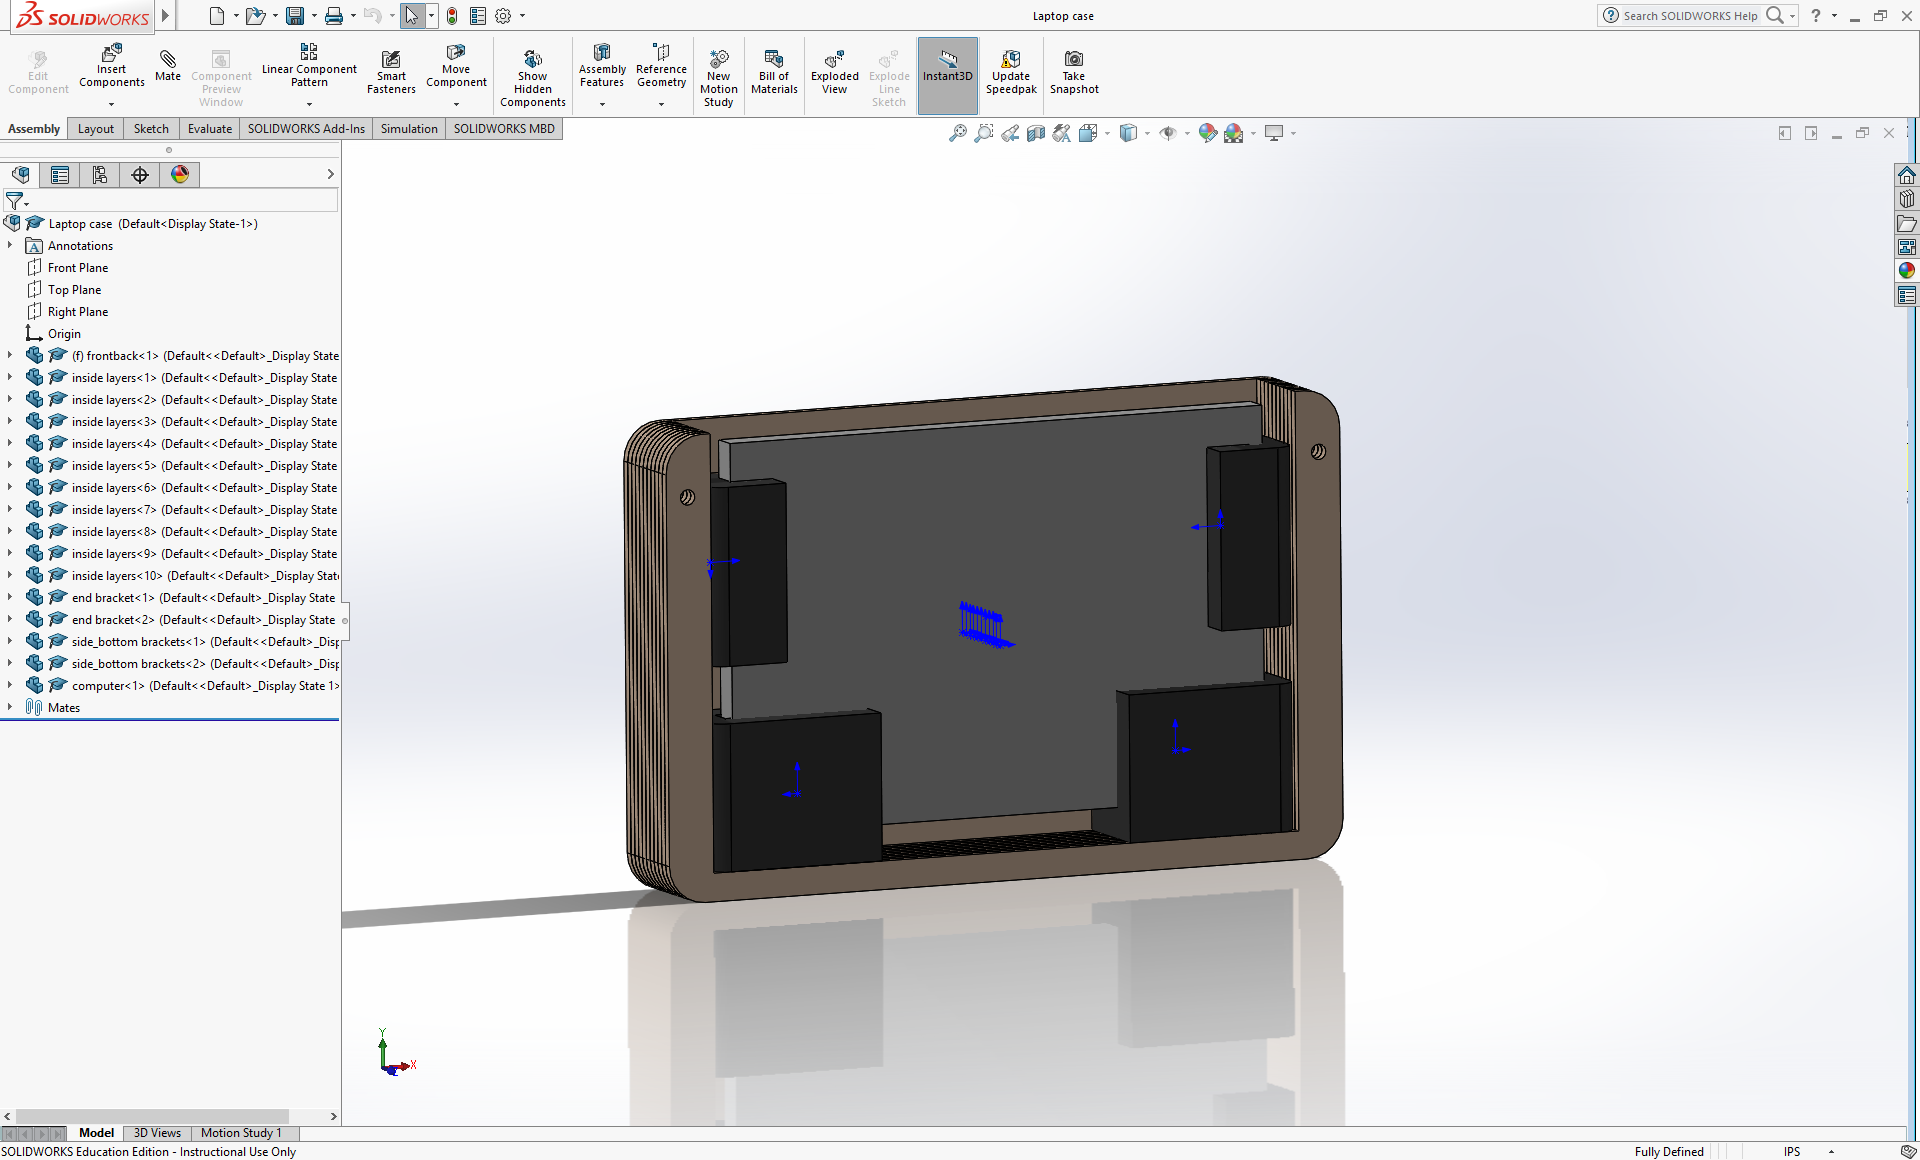The image size is (1920, 1160).
Task: Open Insert Components dropdown arrow
Action: point(111,104)
